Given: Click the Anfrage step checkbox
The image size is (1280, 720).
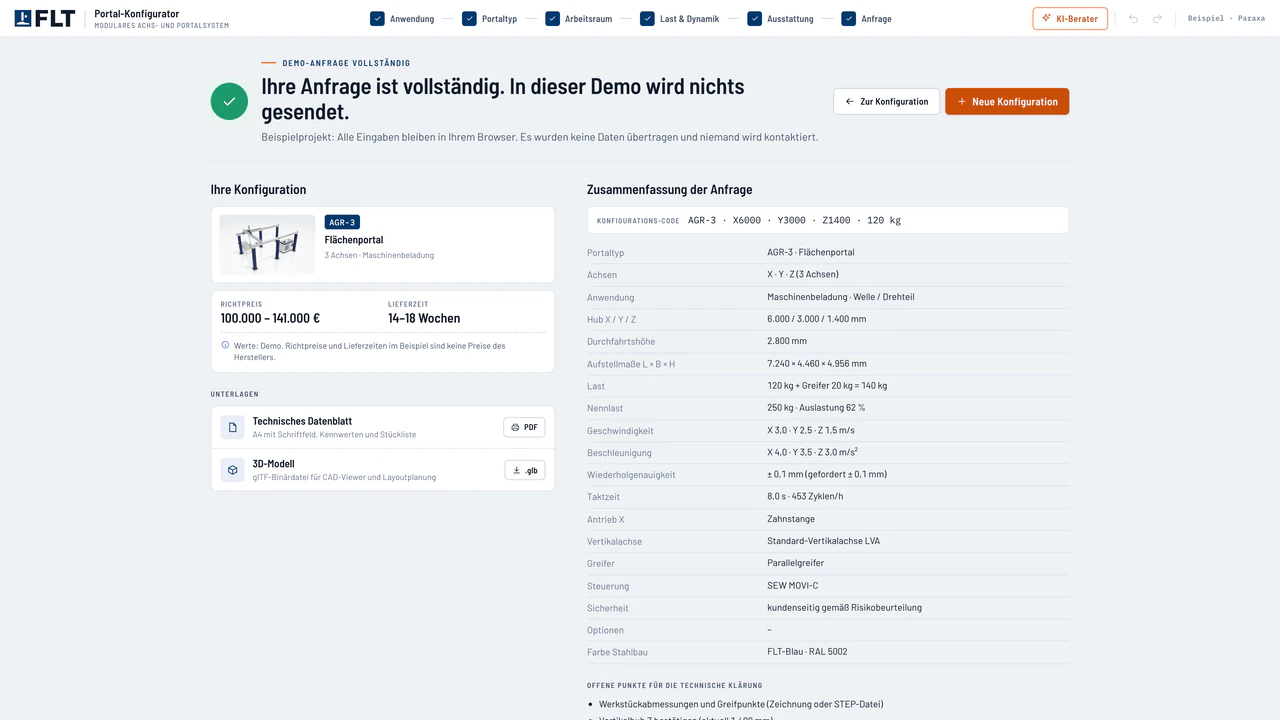Looking at the screenshot, I should point(848,19).
